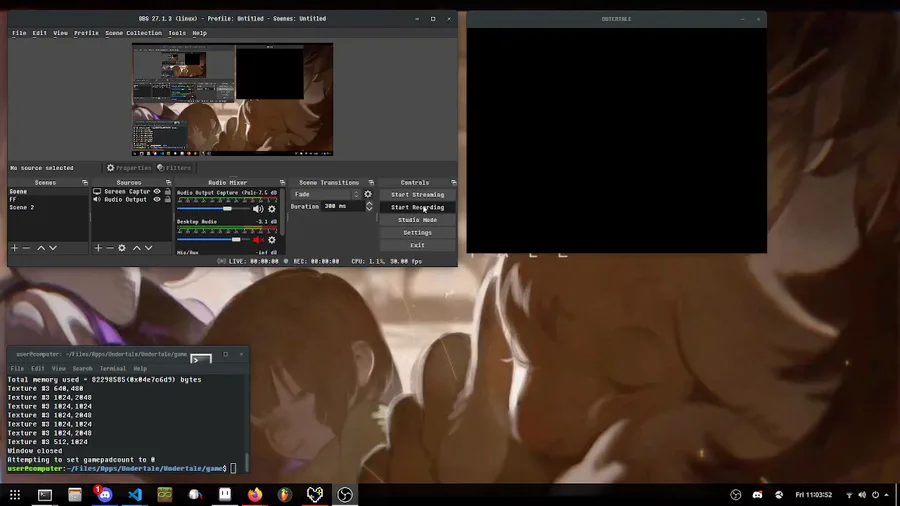The image size is (900, 506).
Task: Open Terminal from the taskbar
Action: pos(45,495)
